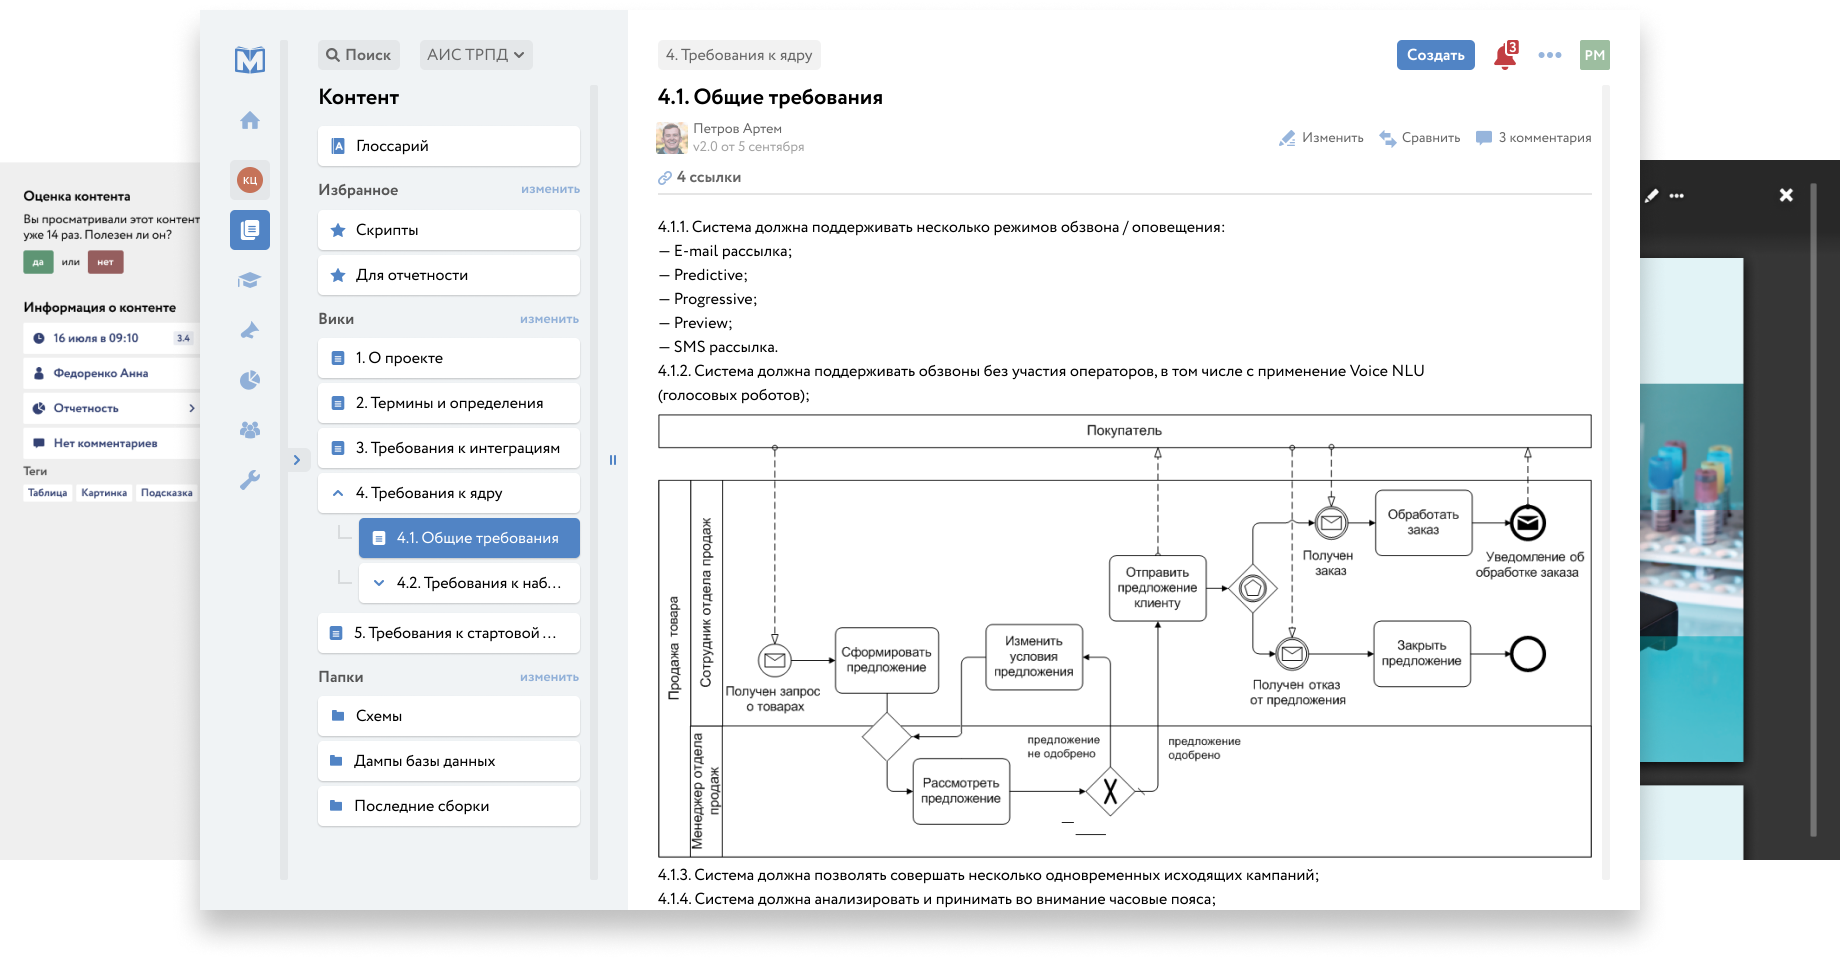The height and width of the screenshot is (960, 1840).
Task: Expand section 4.2. Требования к наб…
Action: coord(377,582)
